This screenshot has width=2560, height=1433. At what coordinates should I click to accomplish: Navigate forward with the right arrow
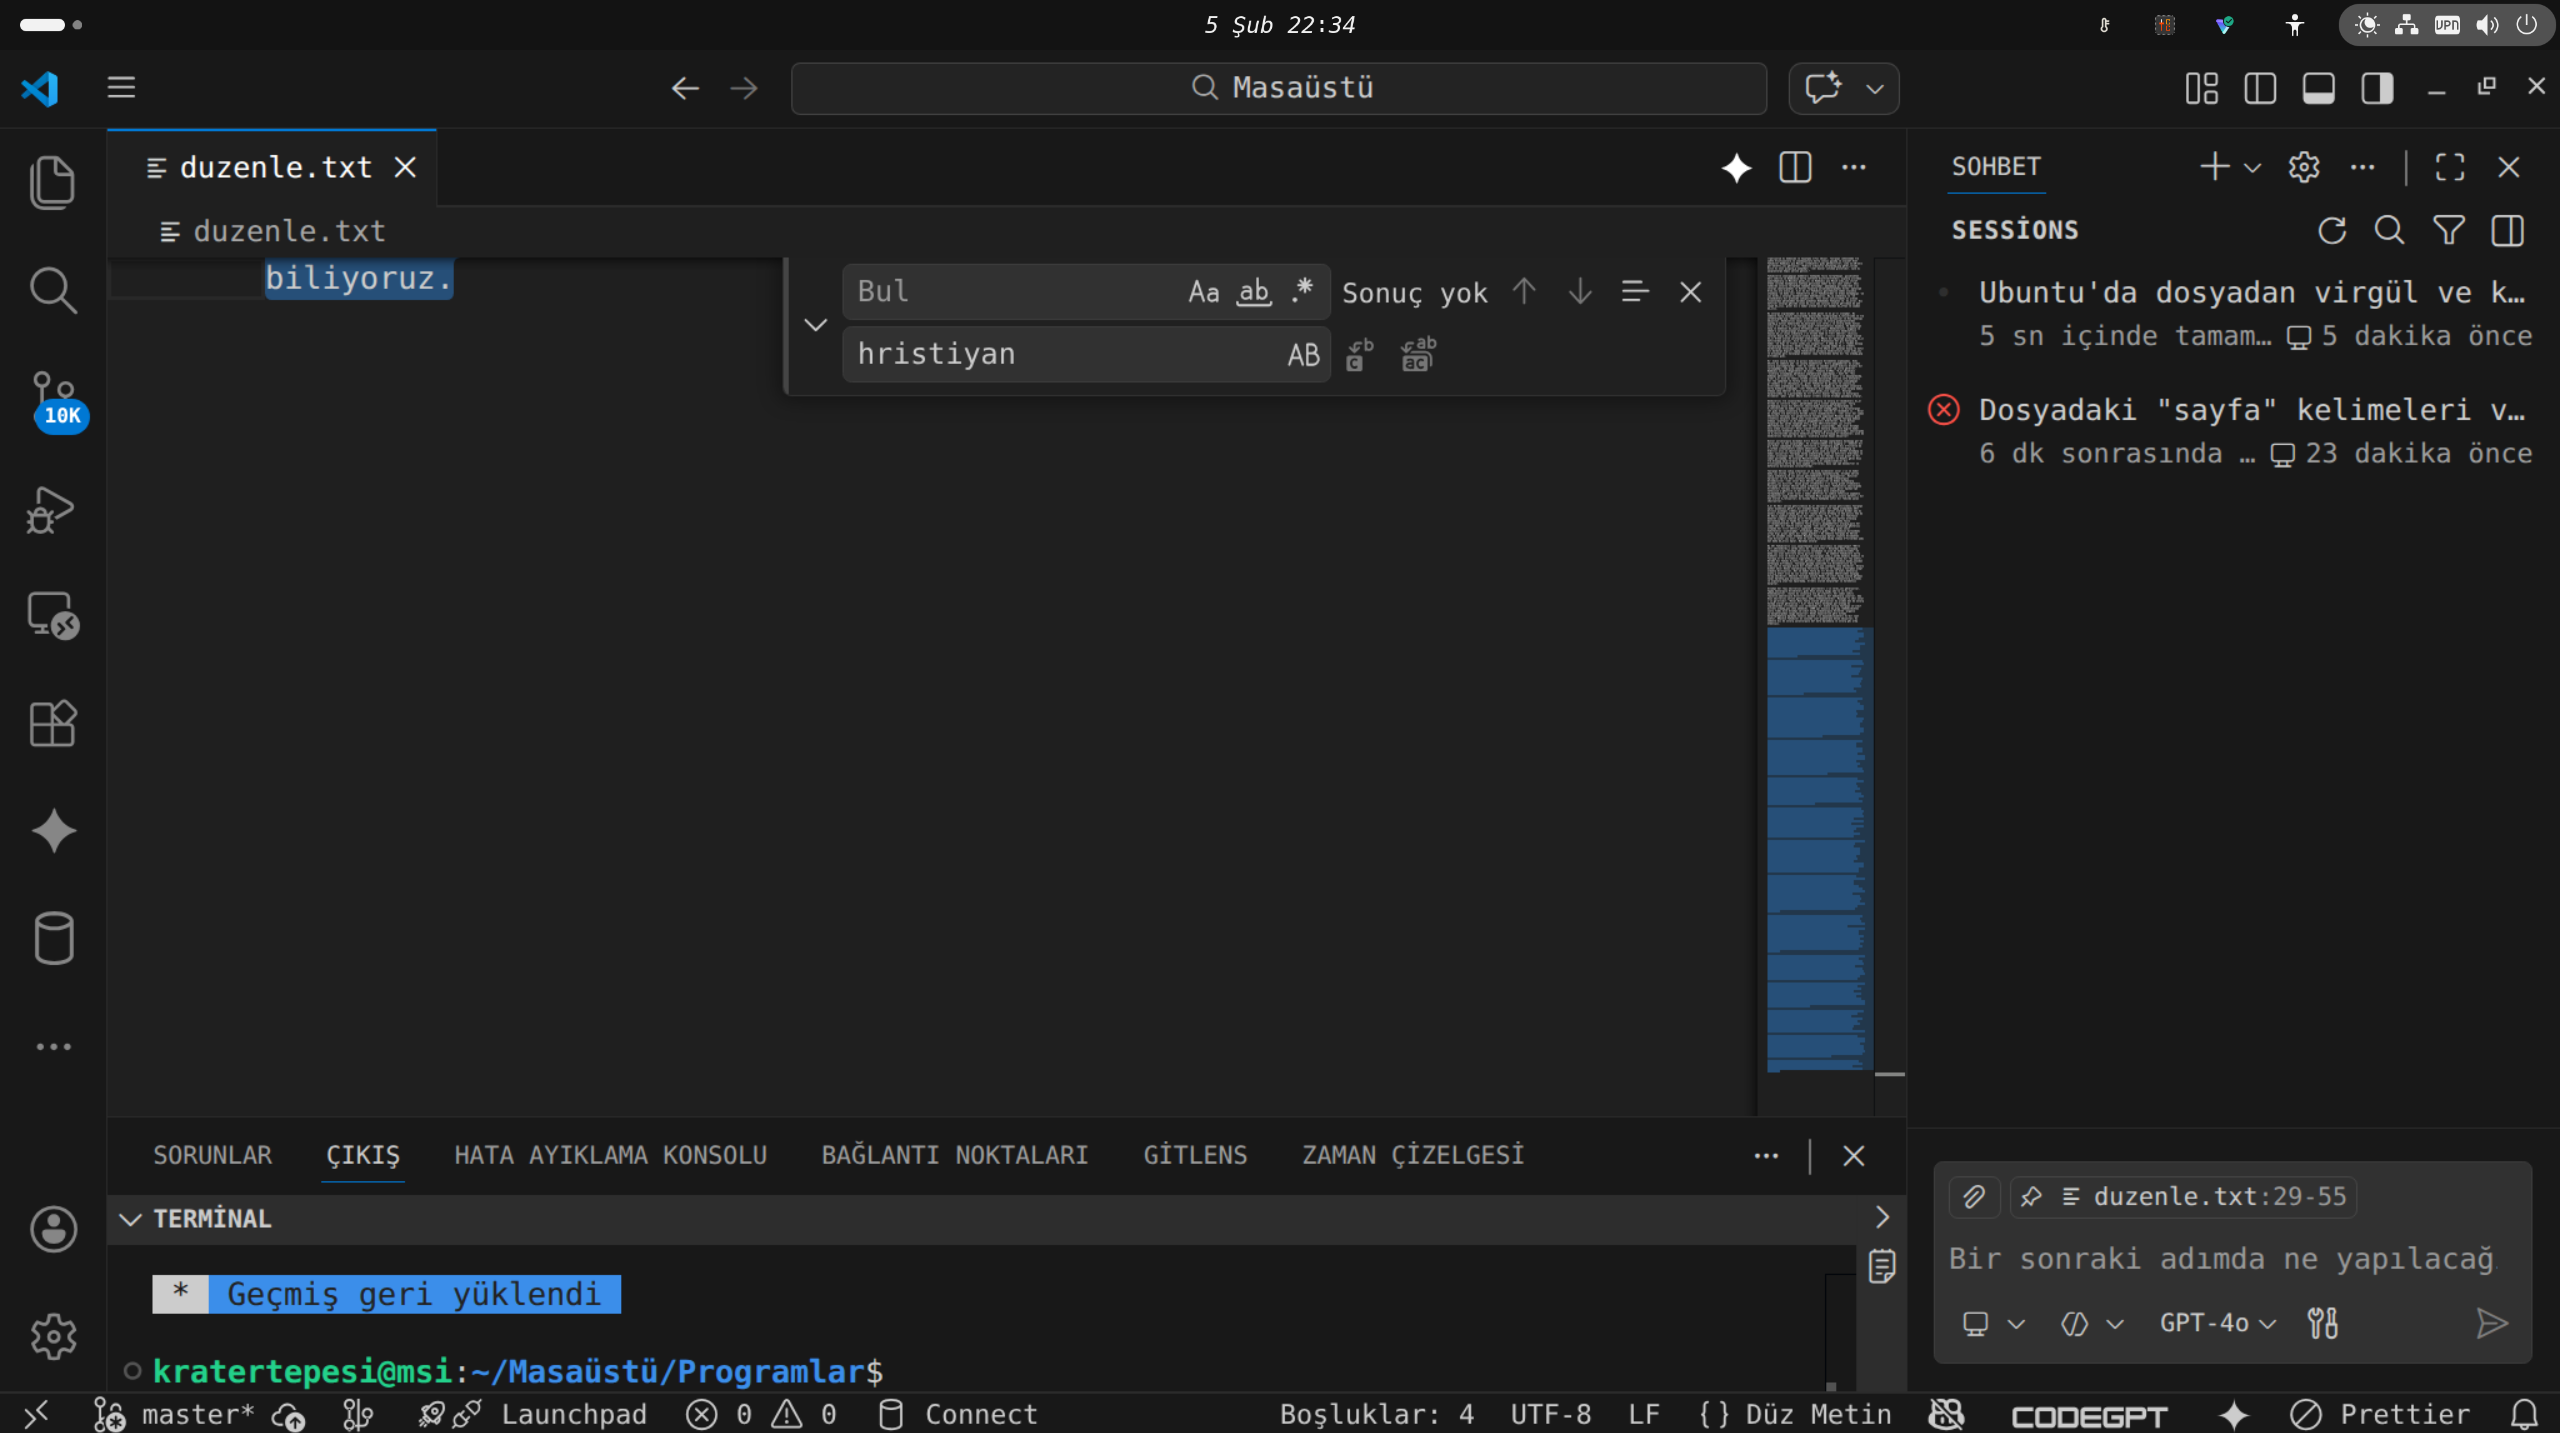pos(744,88)
